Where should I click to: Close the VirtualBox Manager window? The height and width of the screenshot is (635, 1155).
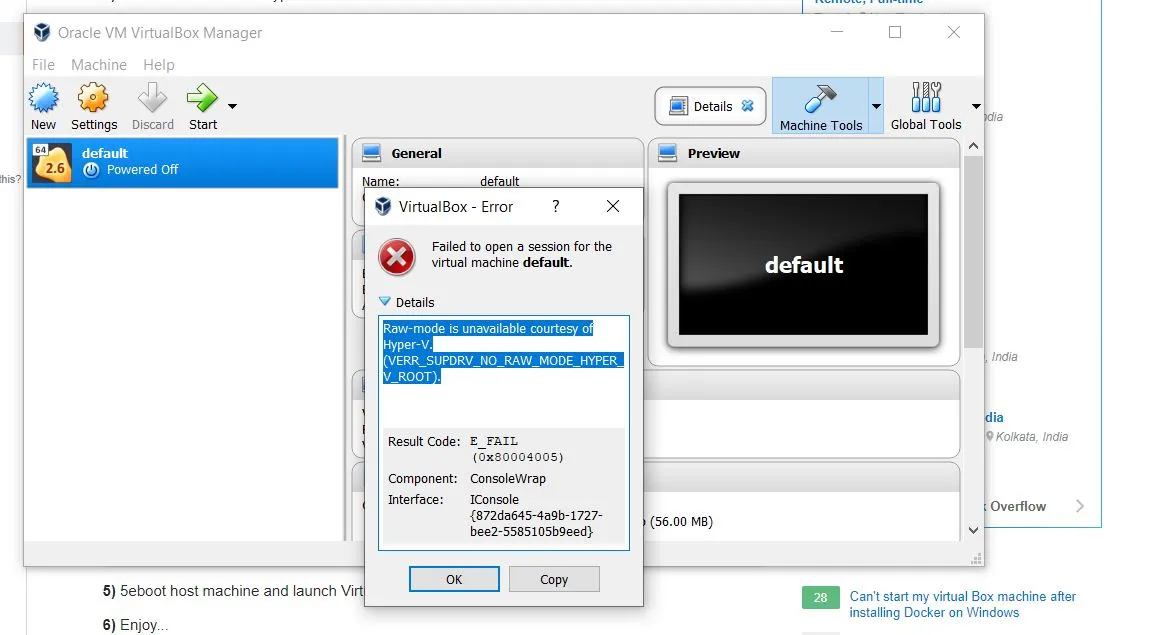coord(954,32)
